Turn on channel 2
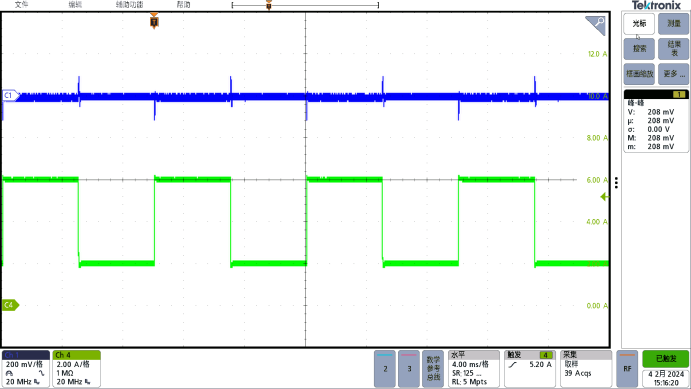The image size is (691, 389). [385, 369]
